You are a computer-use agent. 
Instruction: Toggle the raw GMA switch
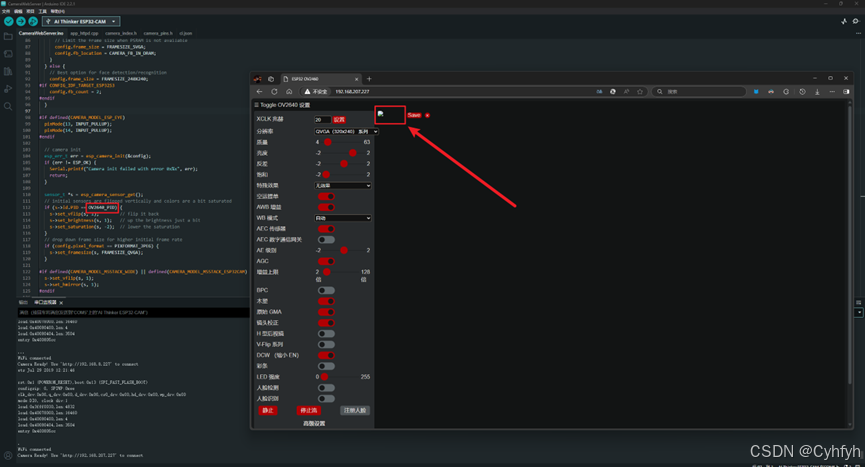pos(326,312)
